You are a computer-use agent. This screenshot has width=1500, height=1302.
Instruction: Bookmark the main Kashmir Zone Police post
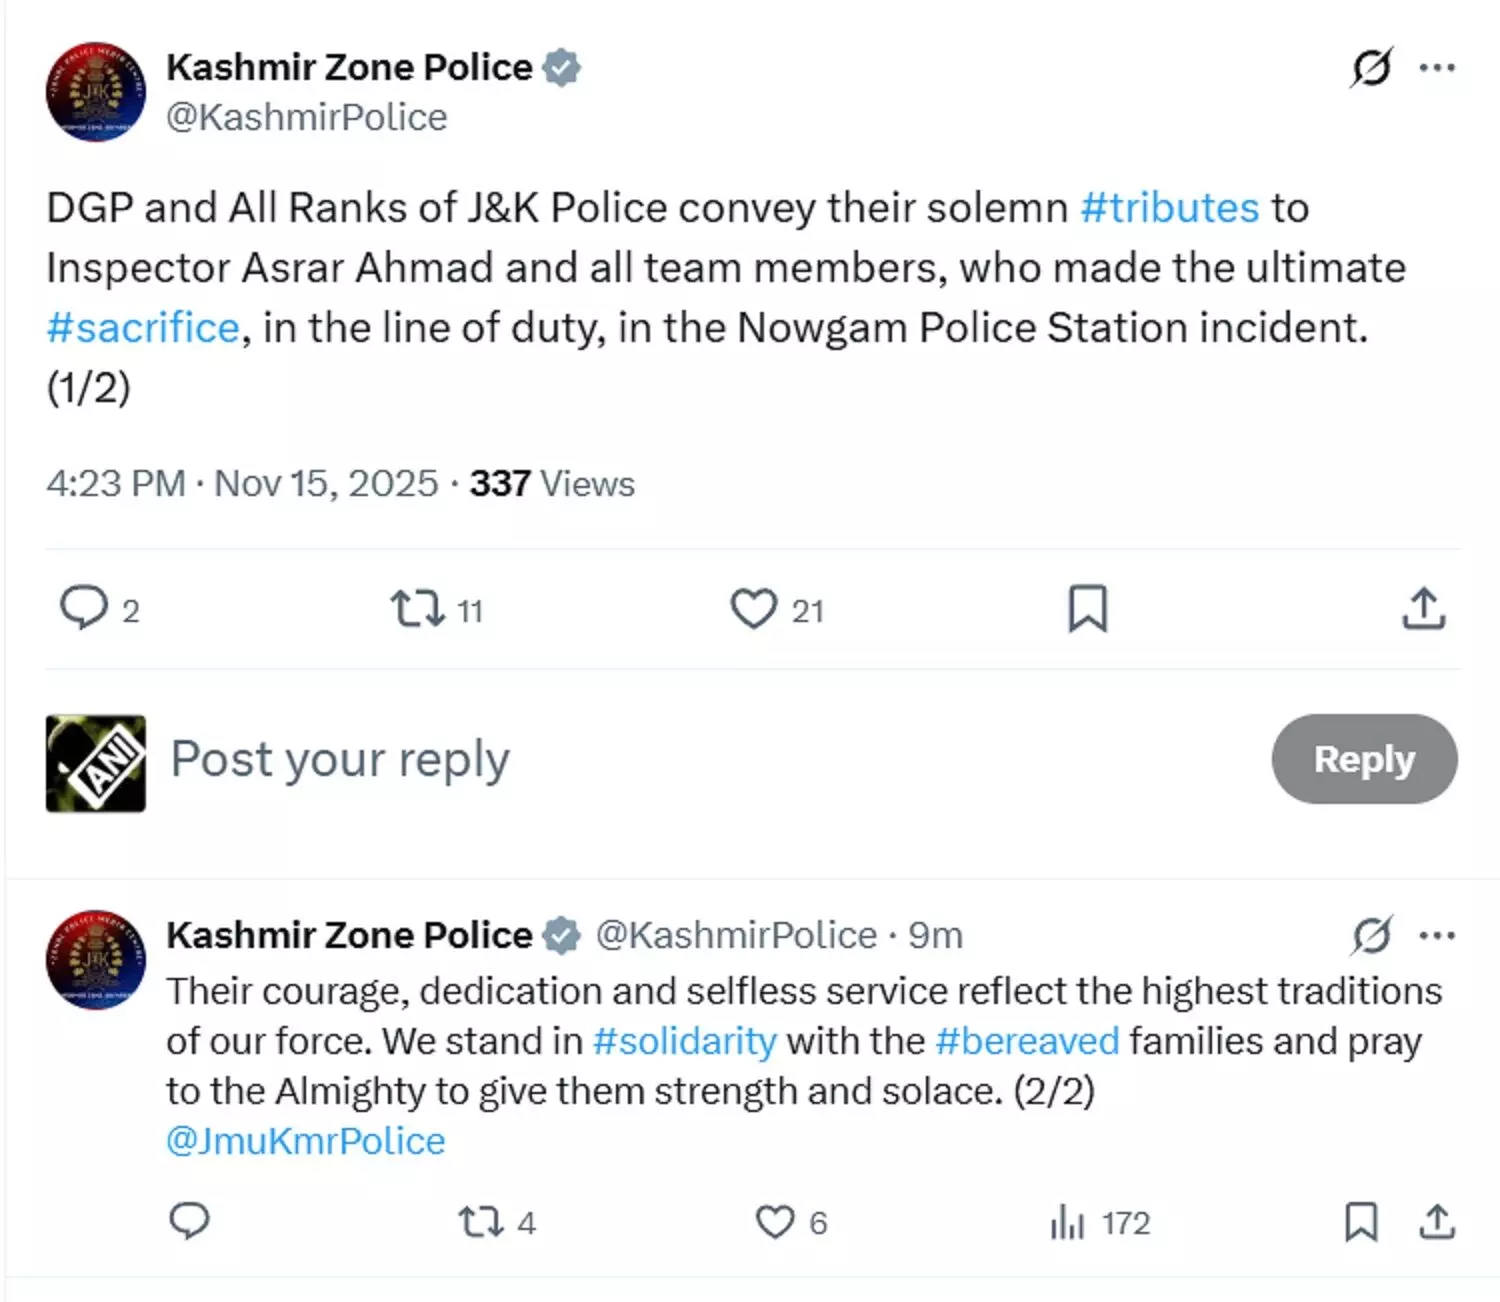click(1088, 608)
